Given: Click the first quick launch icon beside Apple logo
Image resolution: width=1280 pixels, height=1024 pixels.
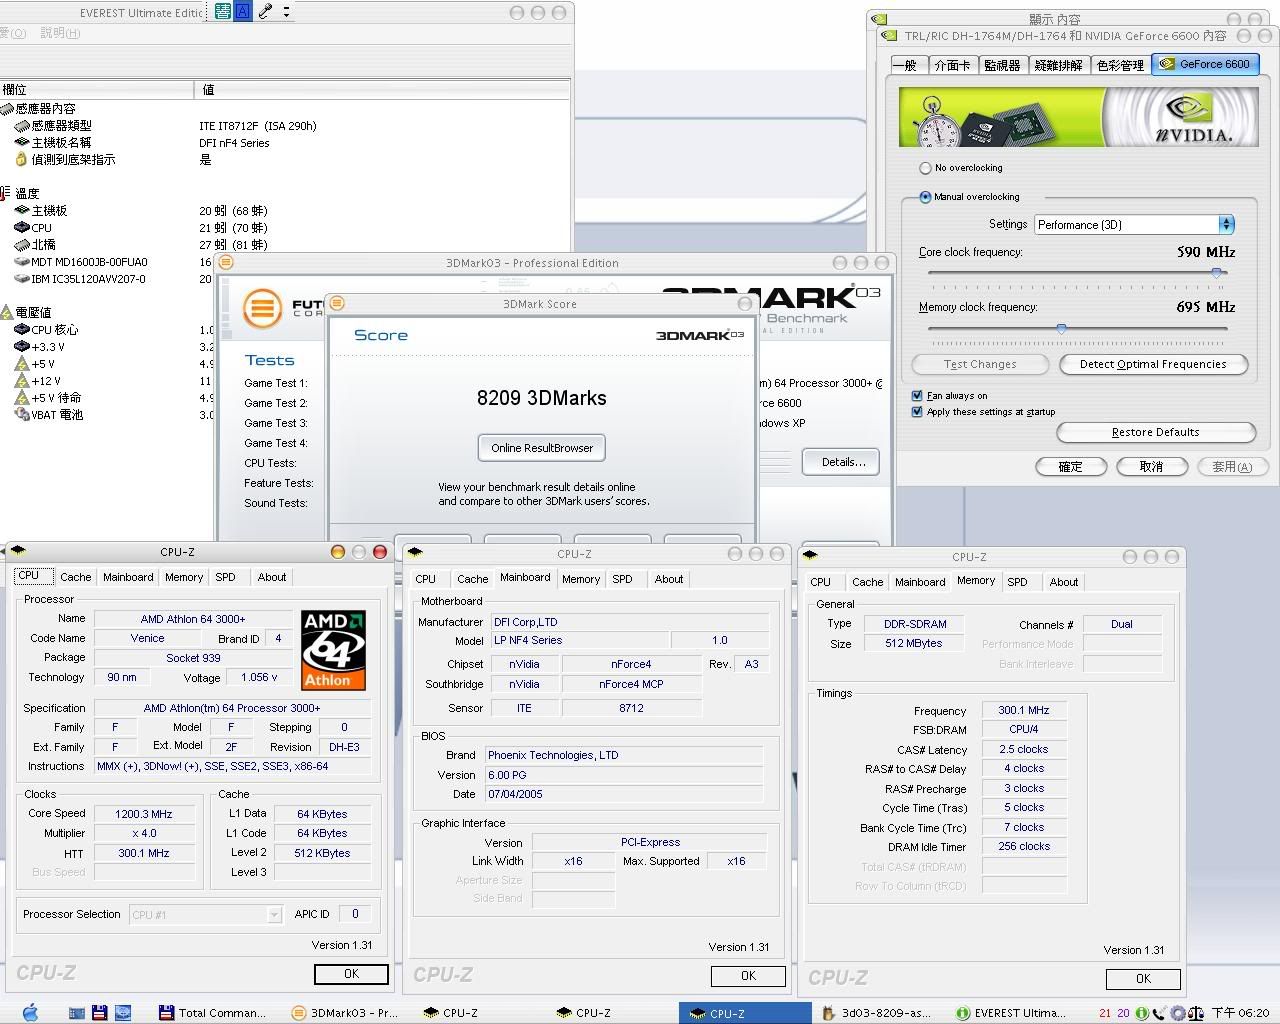Looking at the screenshot, I should [77, 1013].
